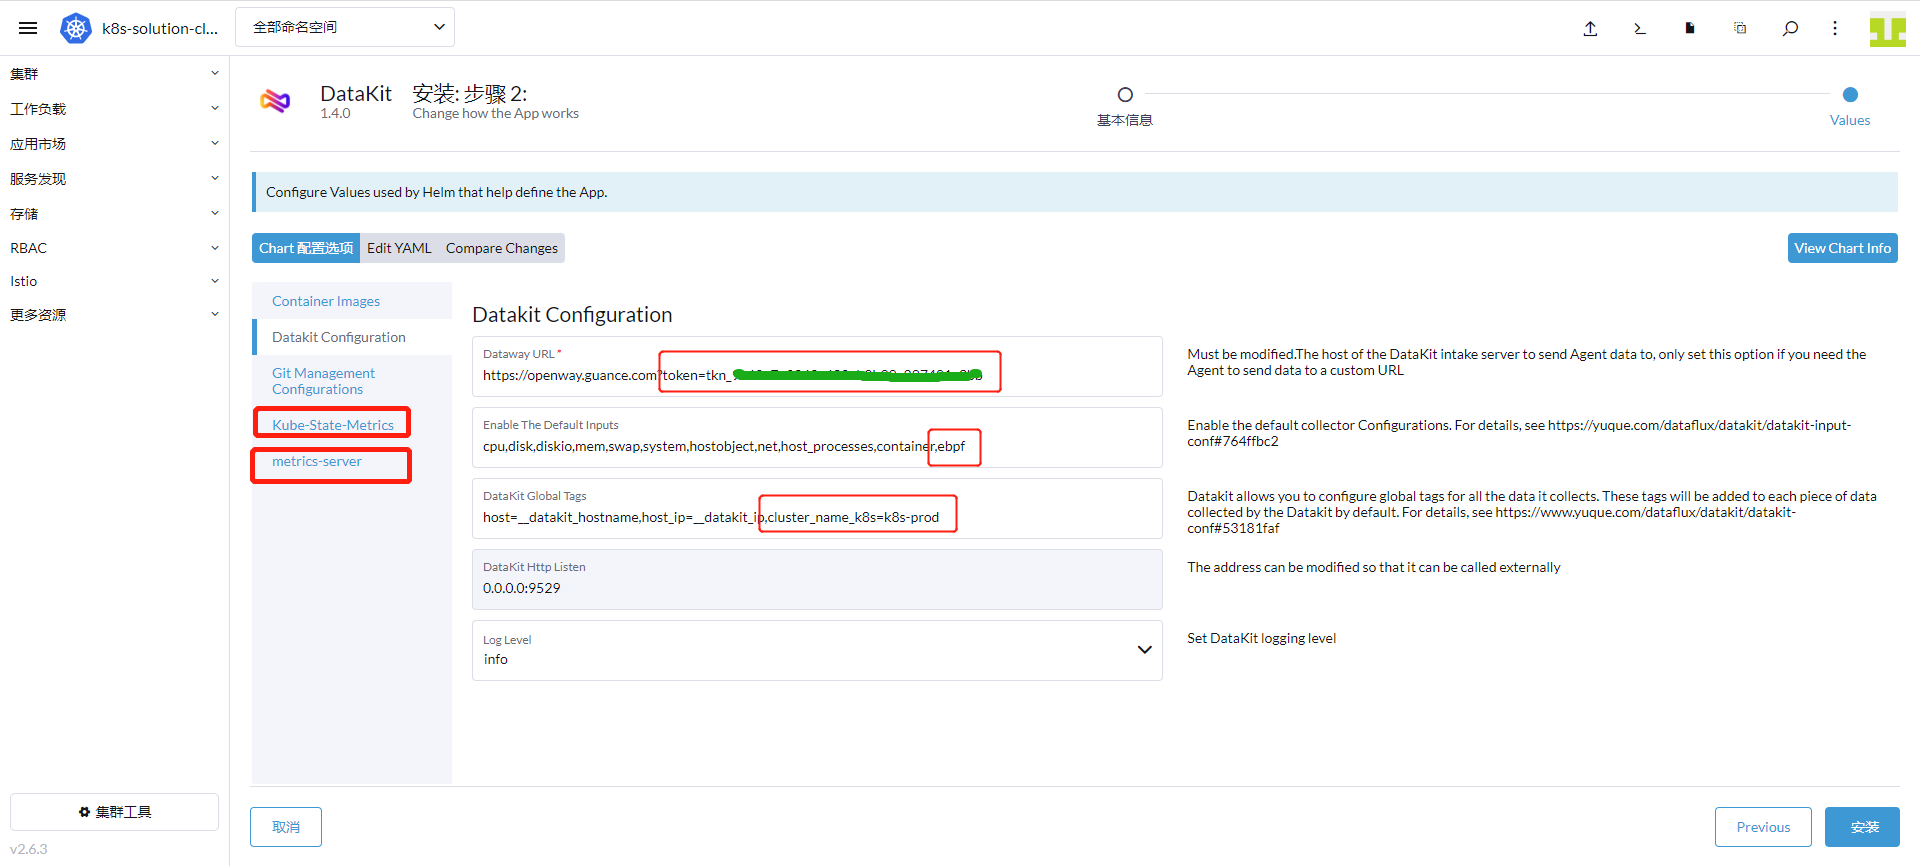Switch to the Edit YAML tab
The image size is (1920, 866).
click(x=399, y=248)
